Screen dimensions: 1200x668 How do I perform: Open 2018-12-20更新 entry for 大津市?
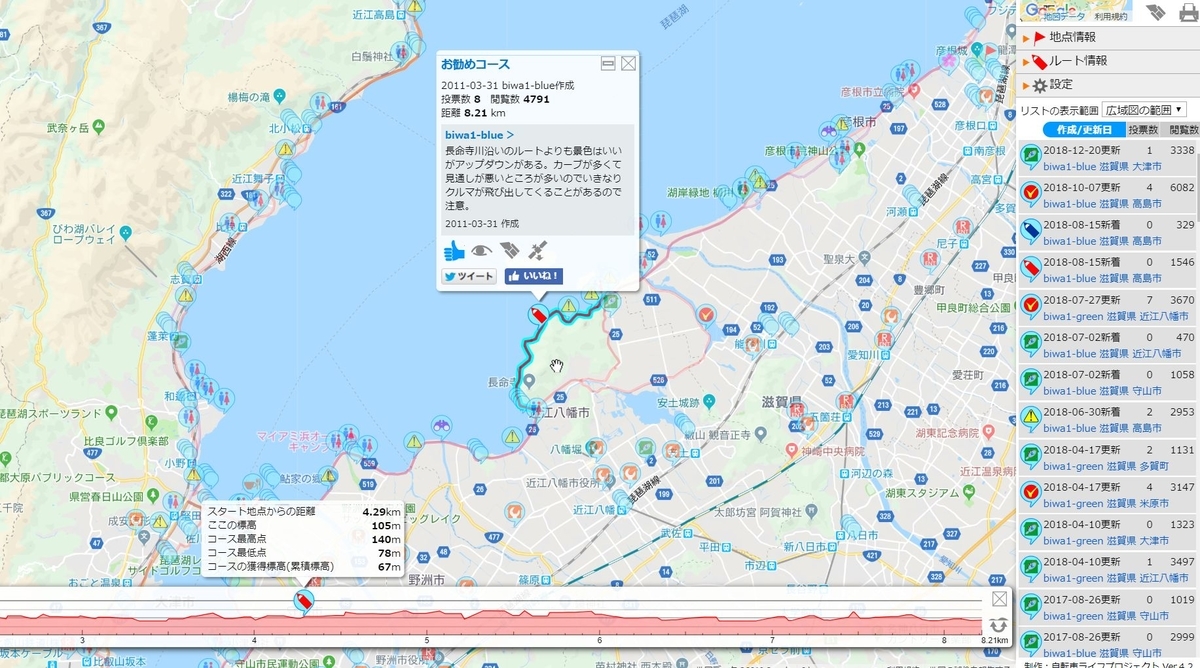coord(1108,157)
